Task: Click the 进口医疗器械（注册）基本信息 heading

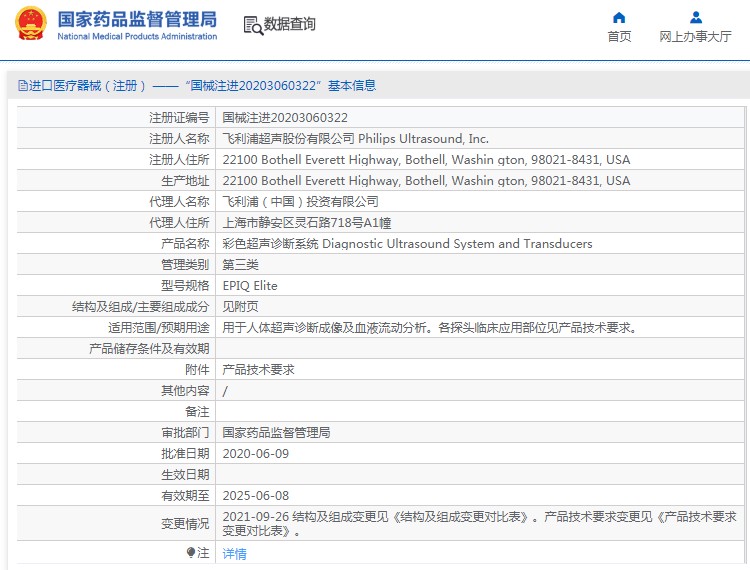Action: coord(202,86)
